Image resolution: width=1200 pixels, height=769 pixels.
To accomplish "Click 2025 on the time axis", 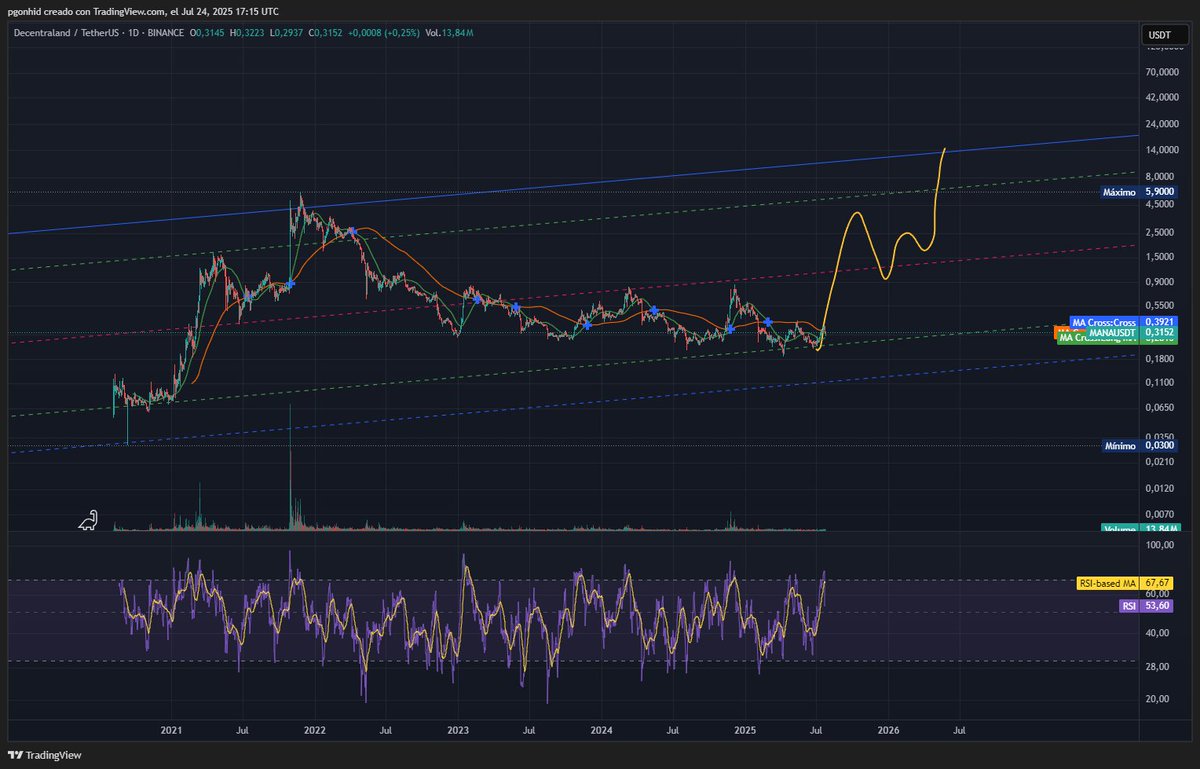I will (747, 732).
